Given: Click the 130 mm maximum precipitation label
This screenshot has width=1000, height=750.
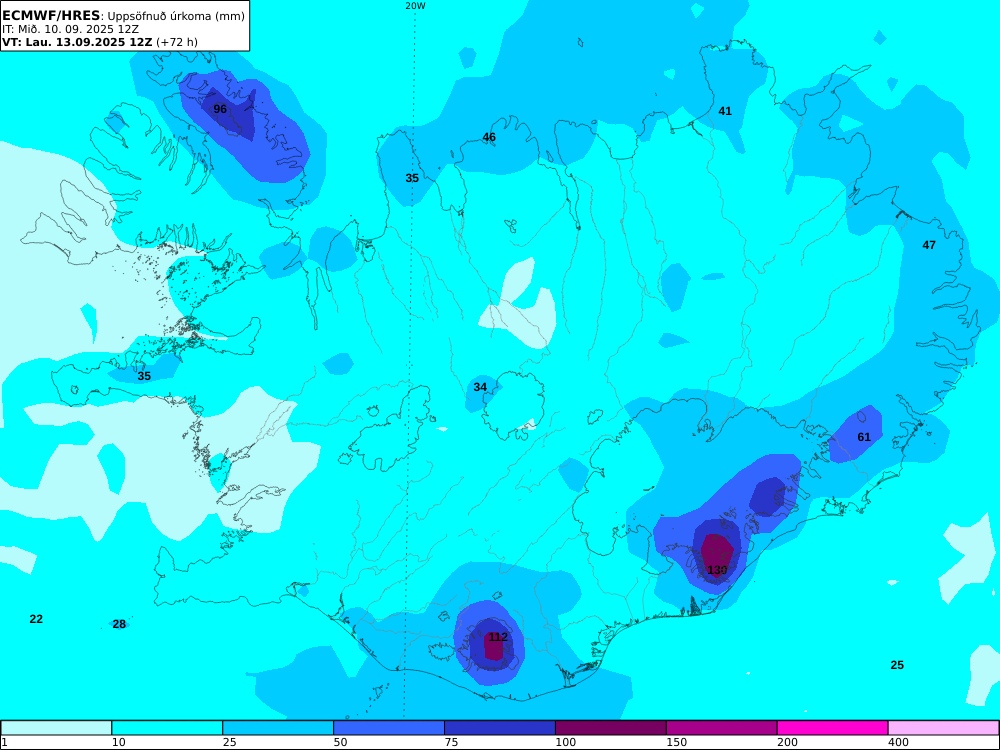Looking at the screenshot, I should 717,570.
